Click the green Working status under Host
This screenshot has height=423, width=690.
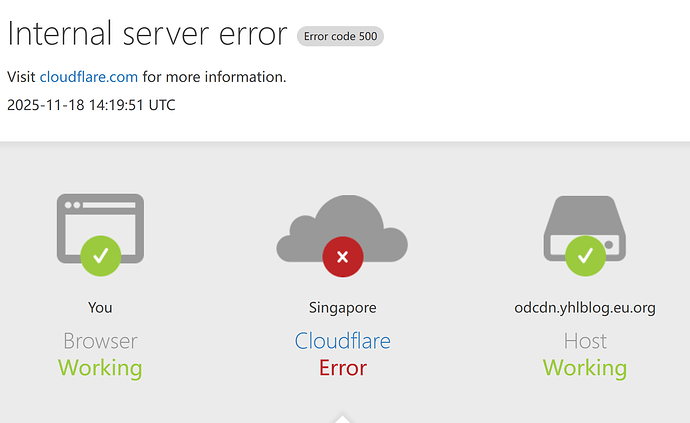[585, 368]
